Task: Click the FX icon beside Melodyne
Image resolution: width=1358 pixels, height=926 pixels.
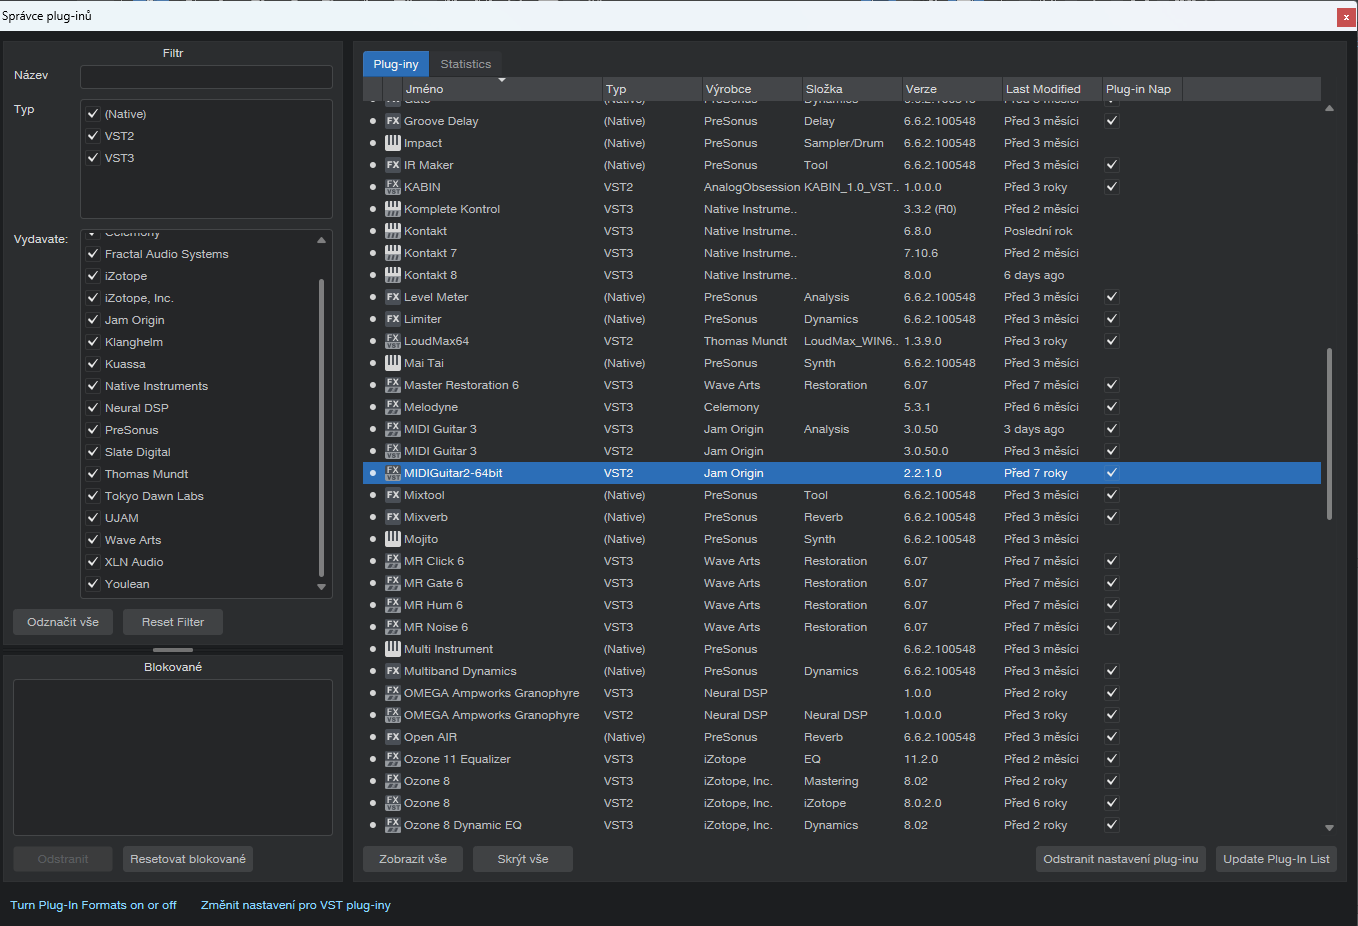Action: tap(393, 407)
